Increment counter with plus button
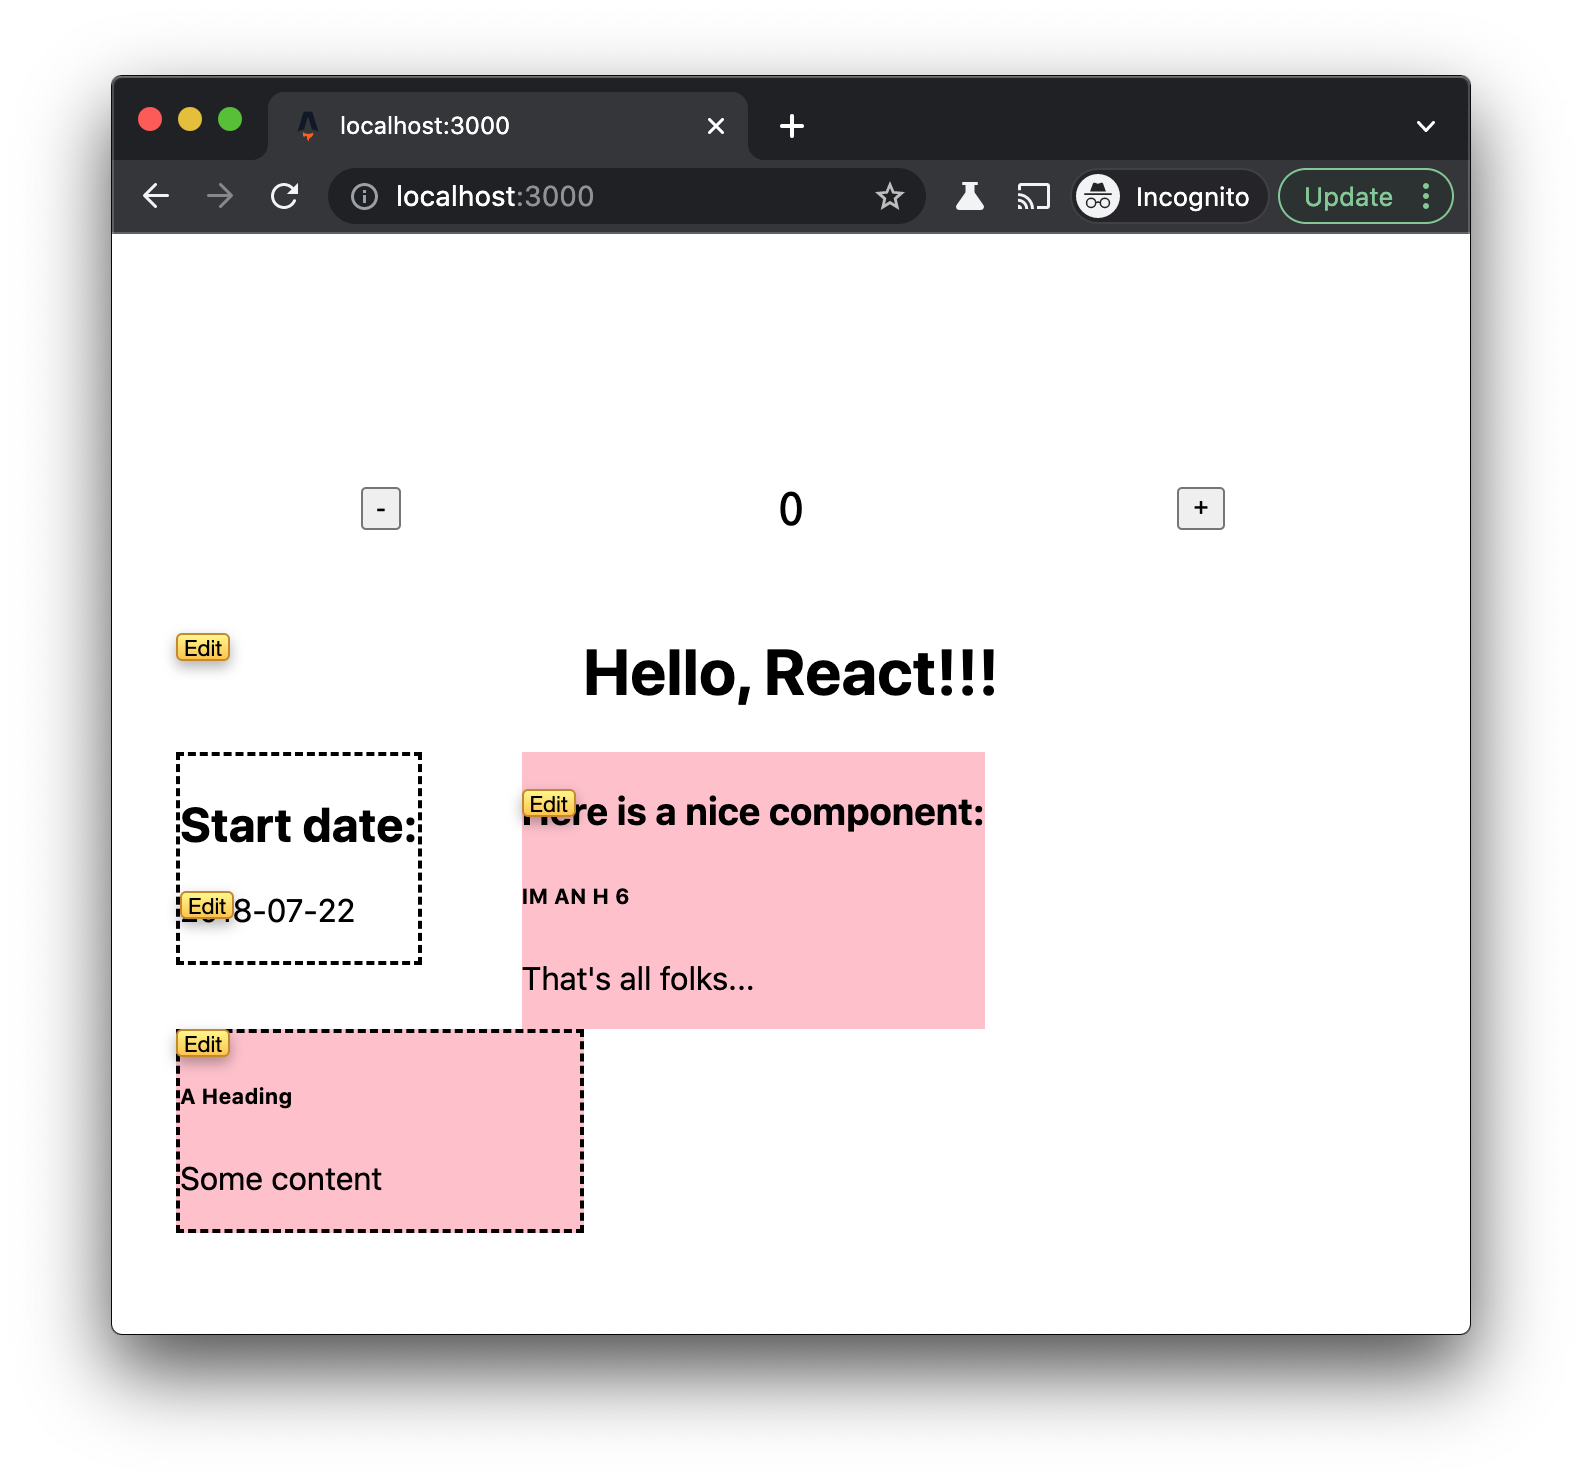 [1201, 509]
